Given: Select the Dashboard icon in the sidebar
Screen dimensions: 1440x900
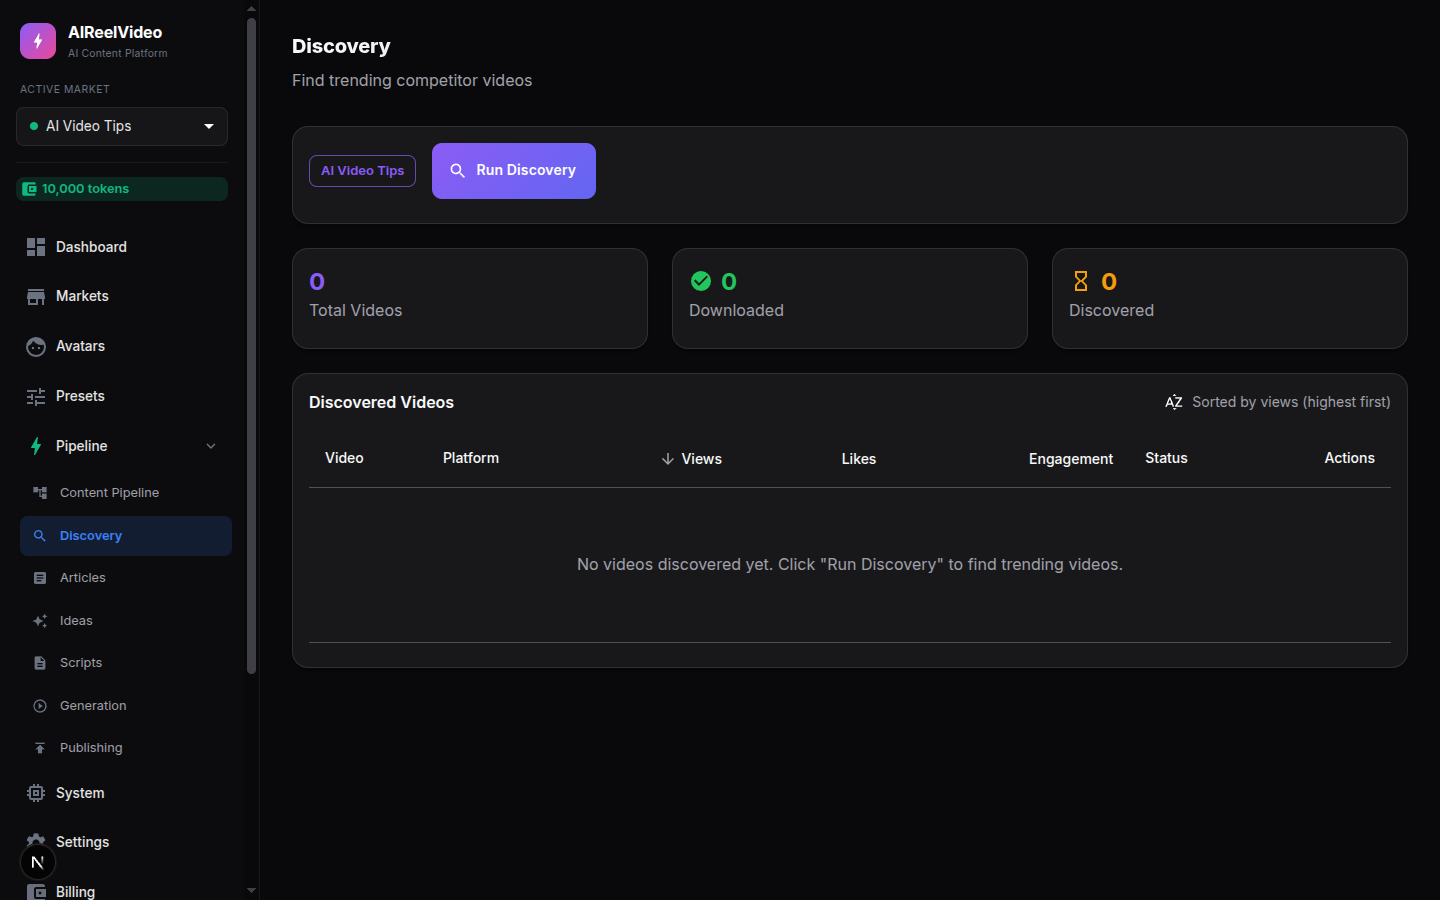Looking at the screenshot, I should [x=36, y=247].
